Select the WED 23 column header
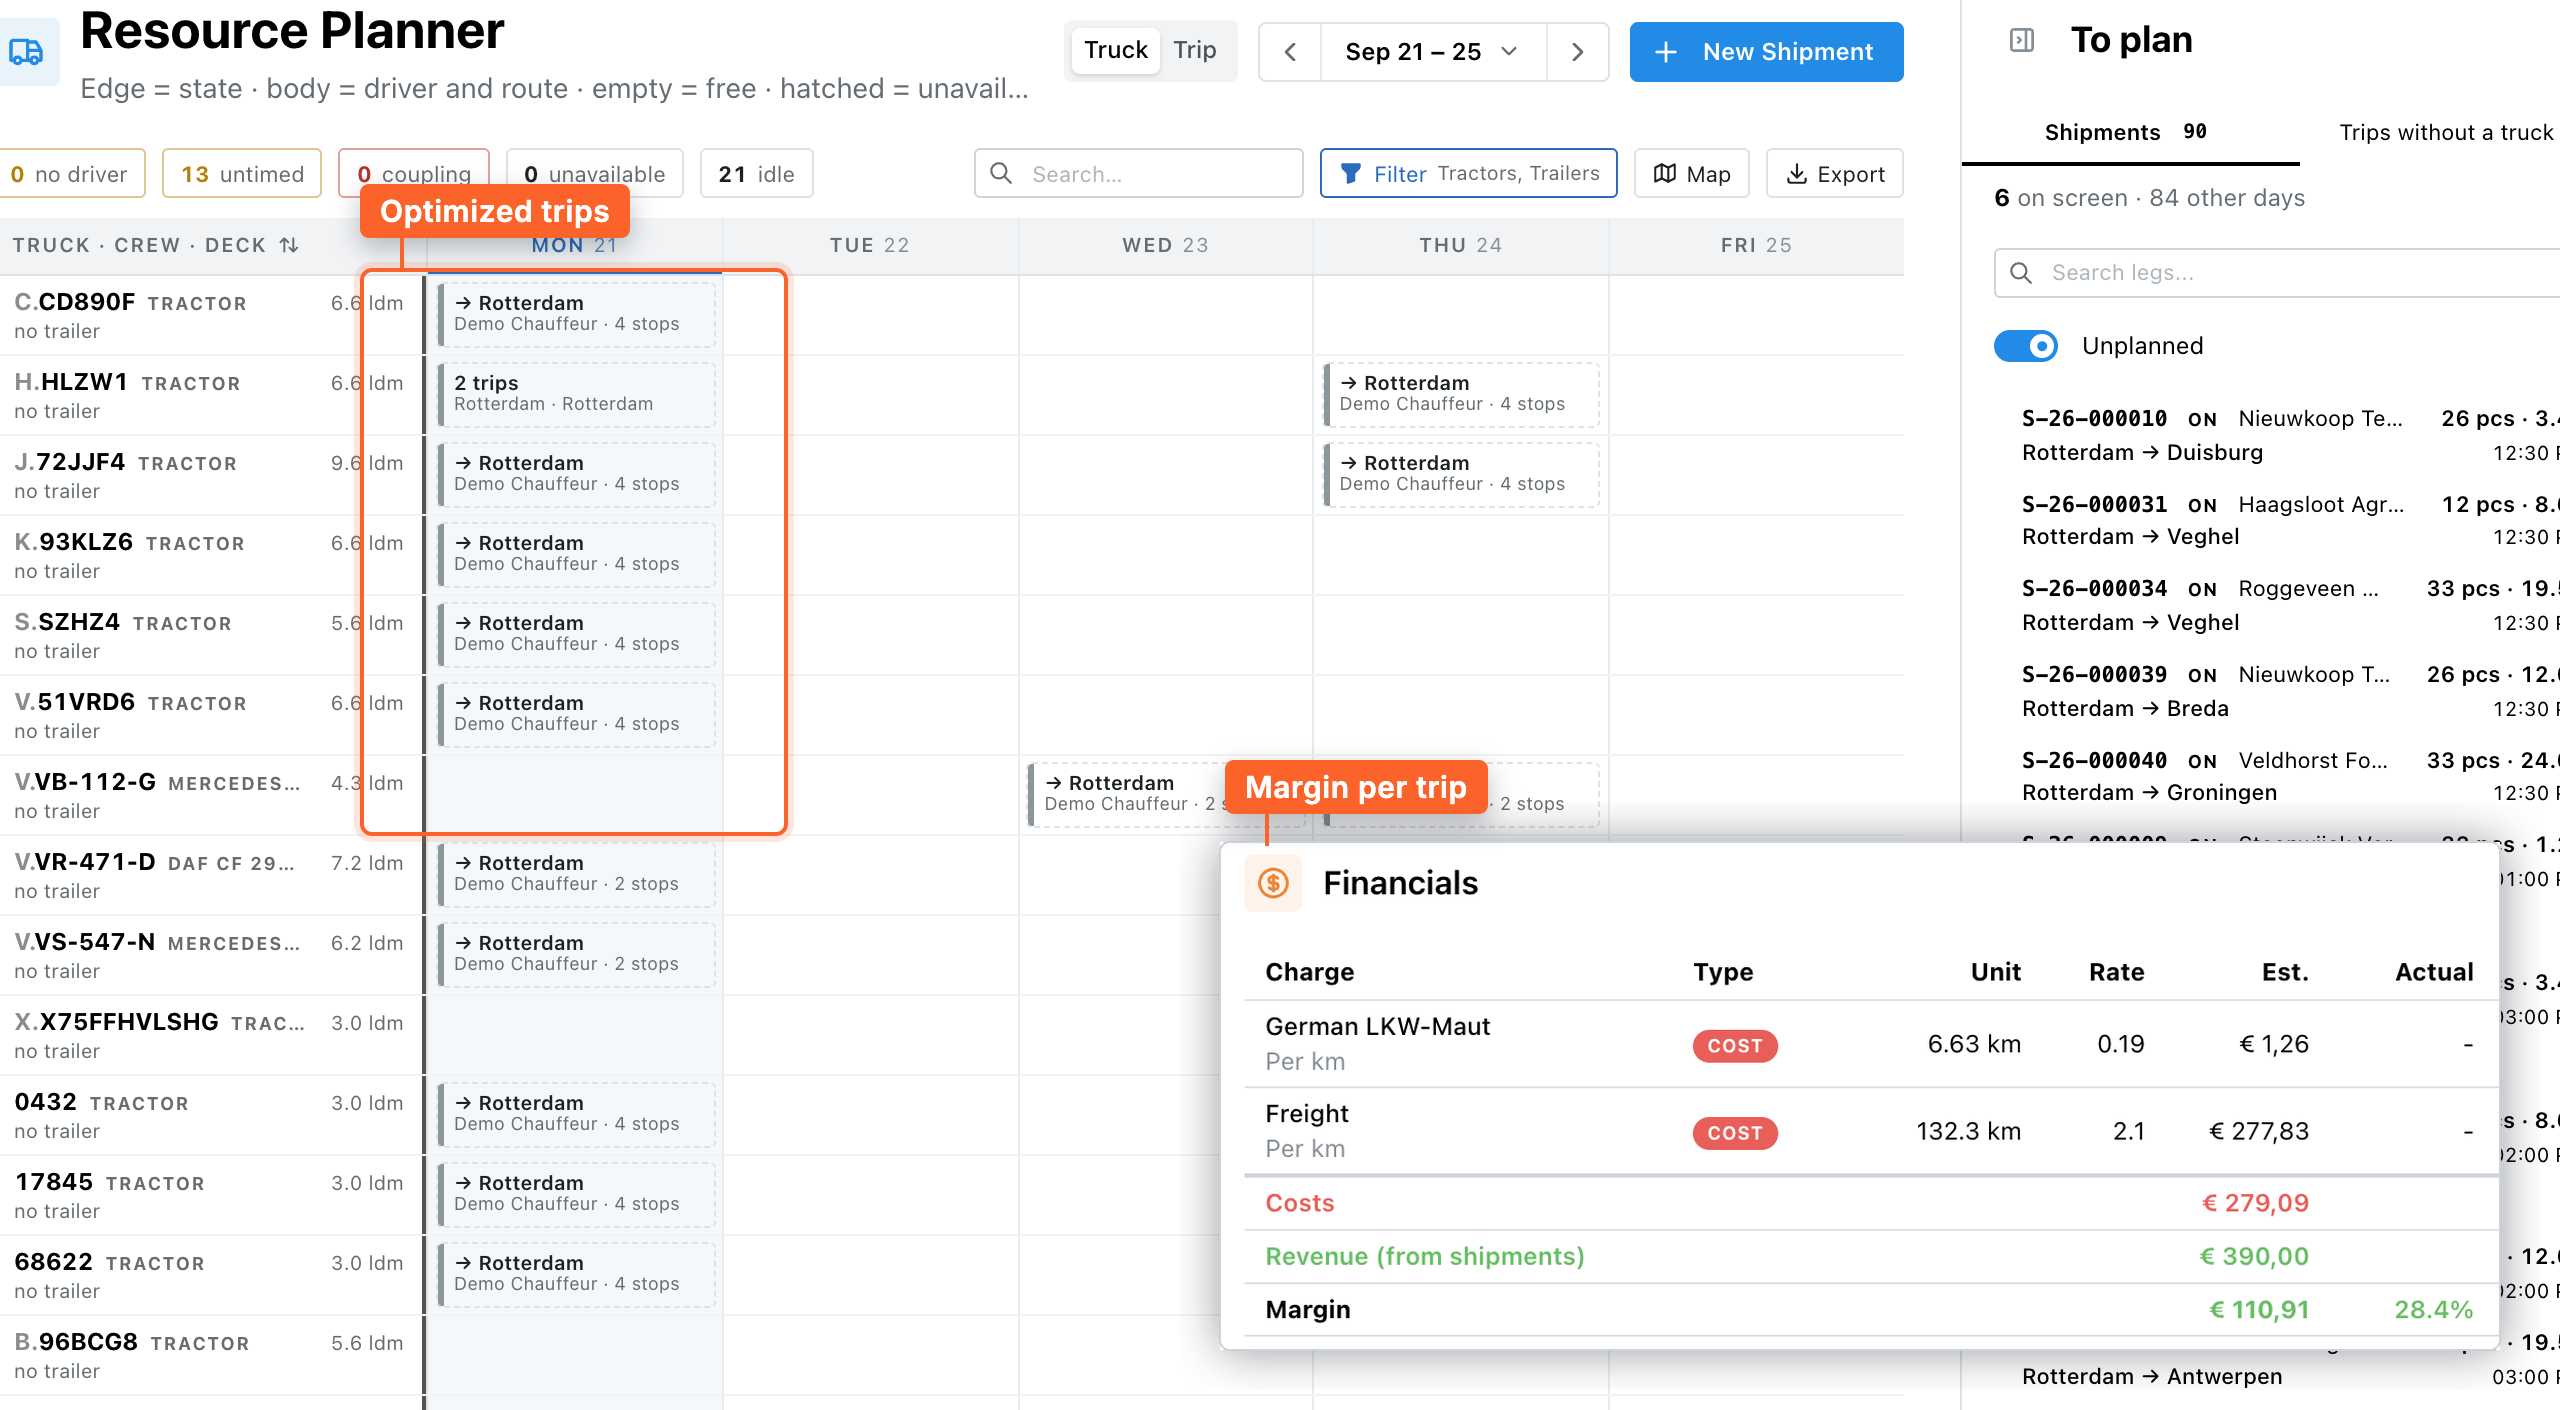The image size is (2560, 1410). [1166, 245]
